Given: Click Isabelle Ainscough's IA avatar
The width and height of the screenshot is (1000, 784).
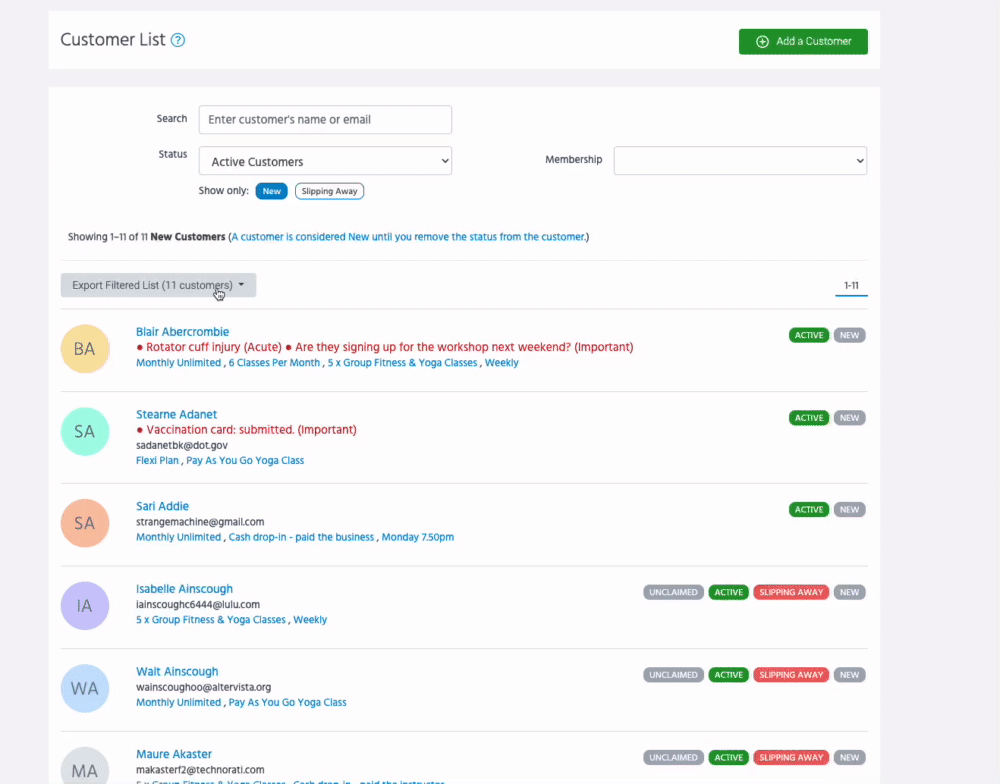Looking at the screenshot, I should tap(85, 606).
